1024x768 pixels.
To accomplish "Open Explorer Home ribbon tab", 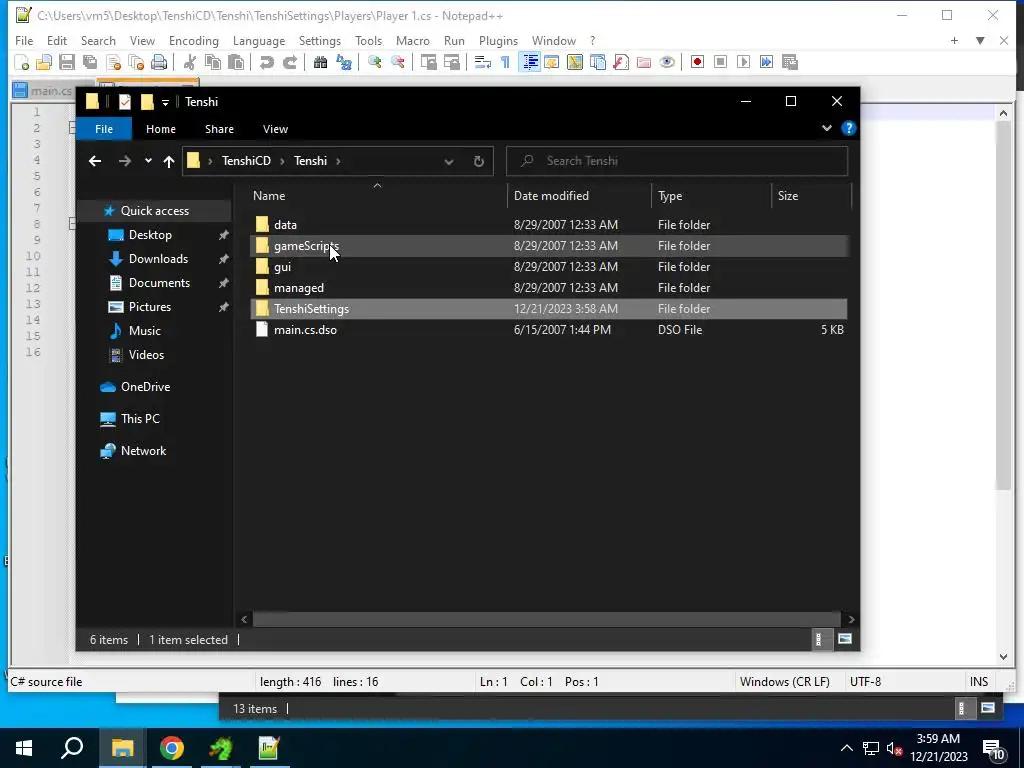I will 161,129.
